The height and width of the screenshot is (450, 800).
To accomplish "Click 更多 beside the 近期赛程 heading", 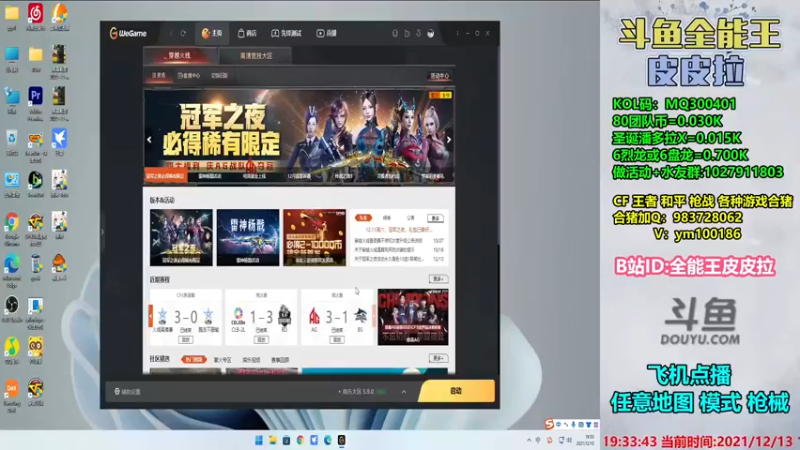I will [x=438, y=279].
